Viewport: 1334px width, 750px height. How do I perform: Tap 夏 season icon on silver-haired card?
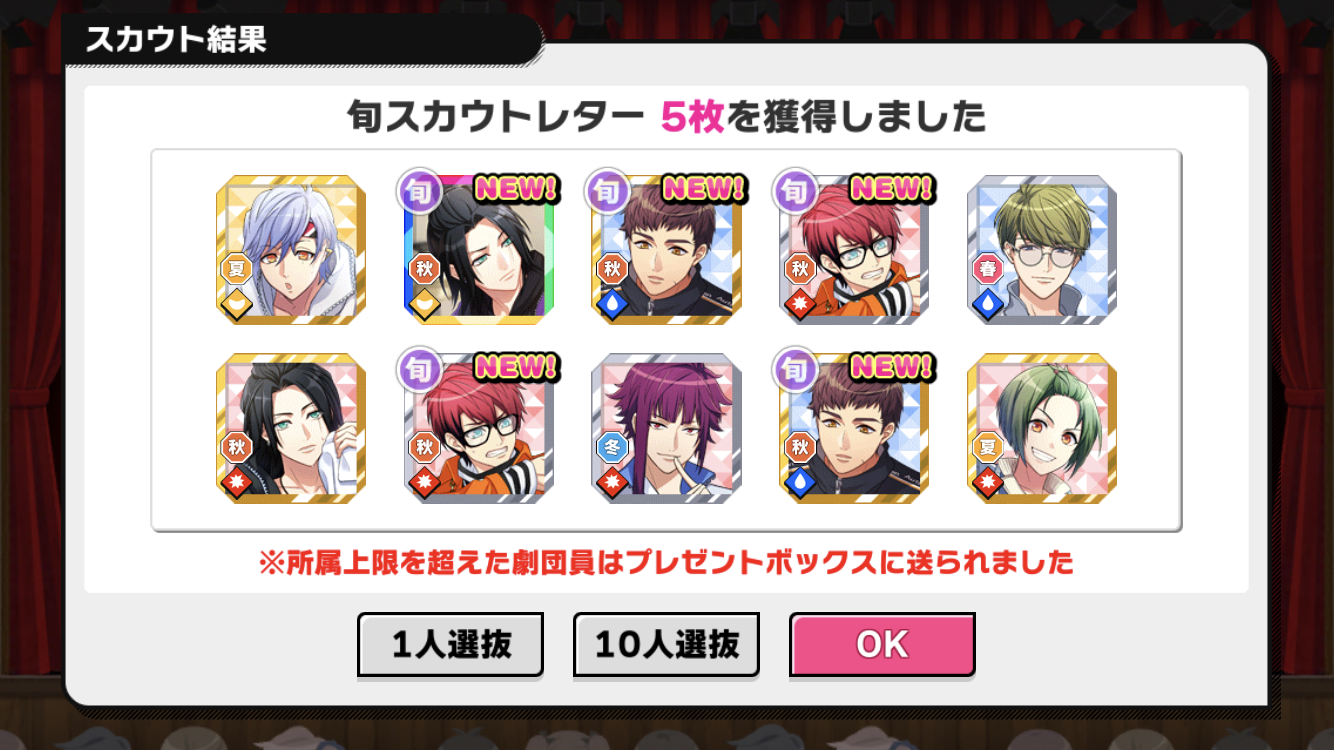(x=236, y=269)
